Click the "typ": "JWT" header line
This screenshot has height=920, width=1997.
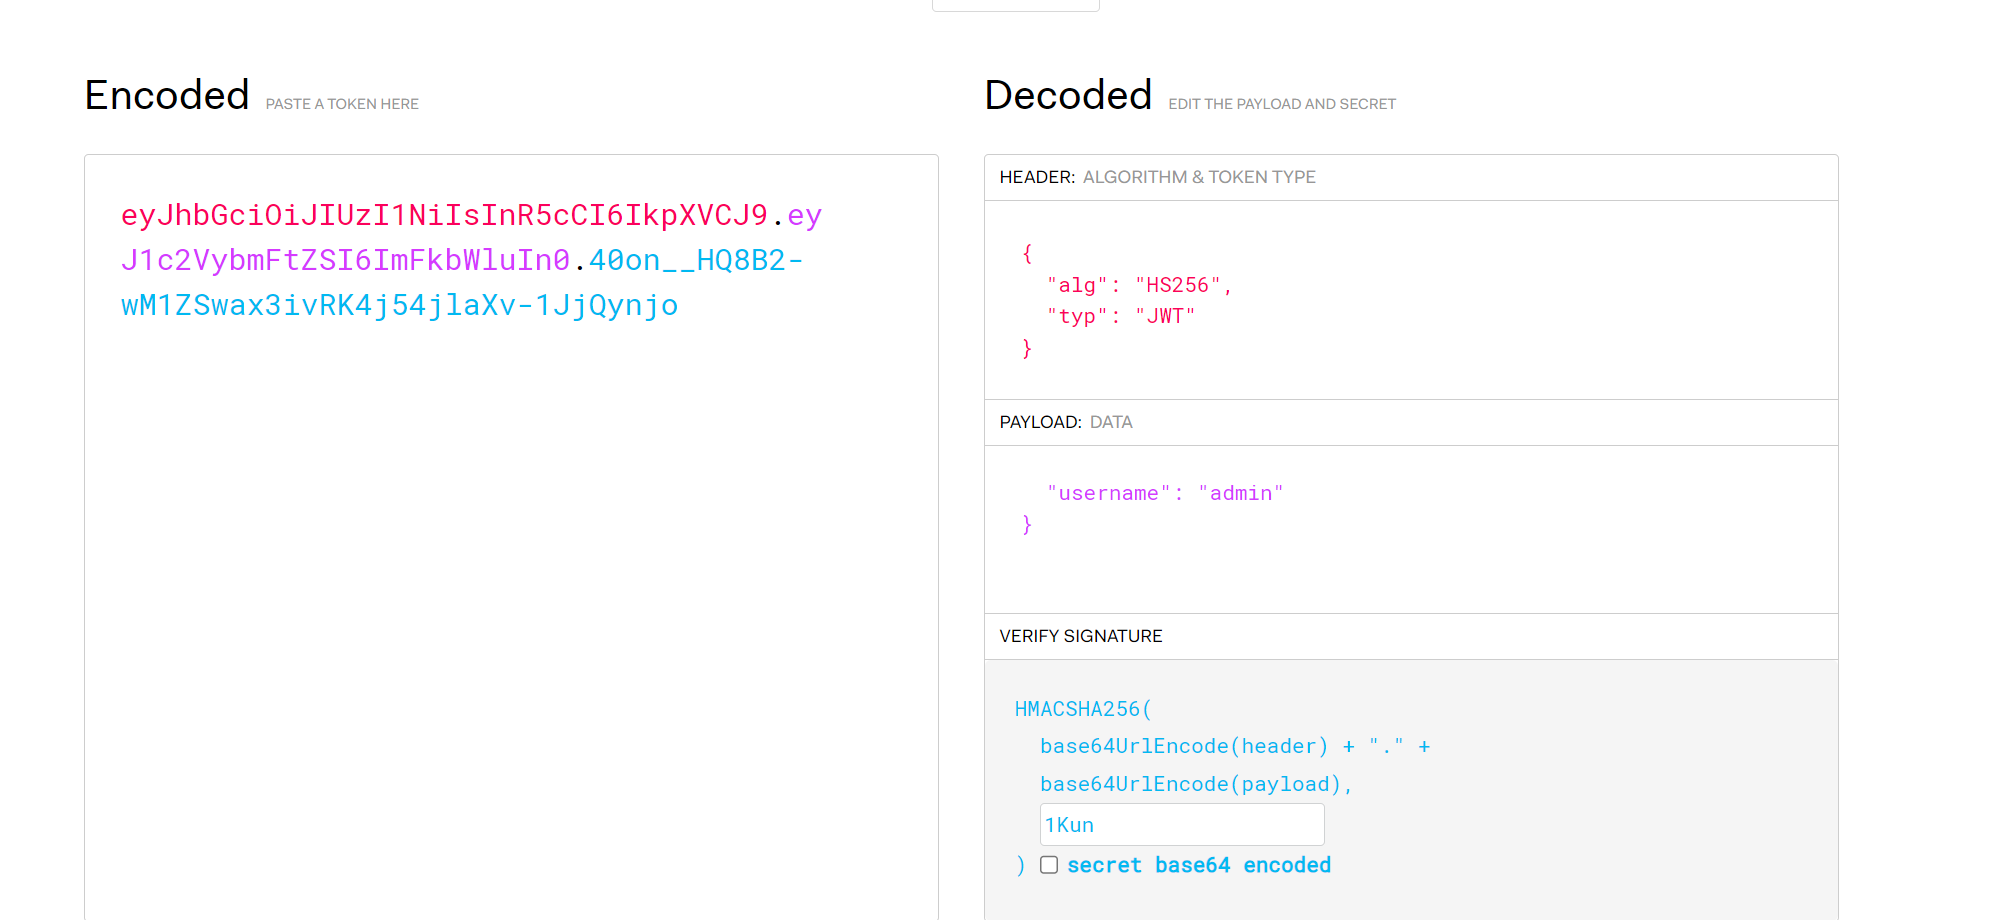point(1121,316)
